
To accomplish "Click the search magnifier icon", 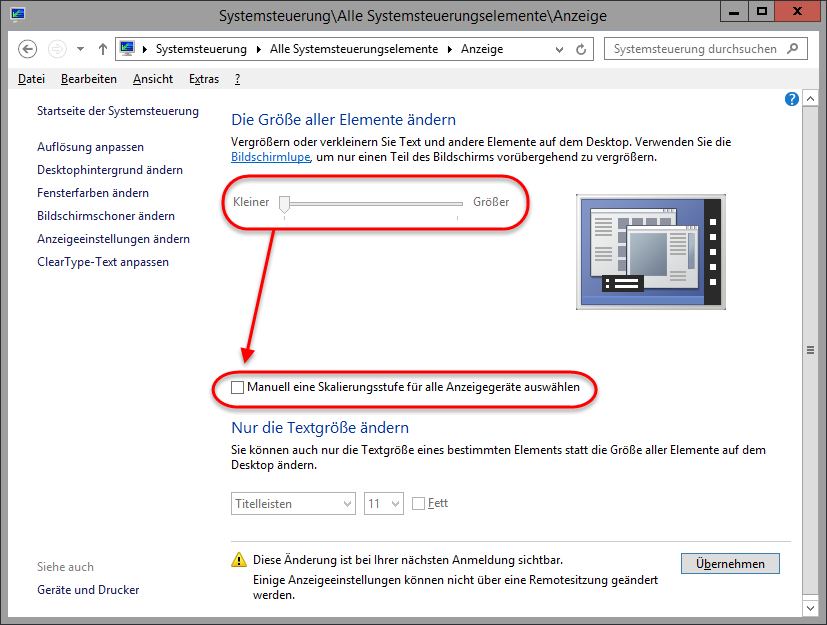I will point(794,48).
